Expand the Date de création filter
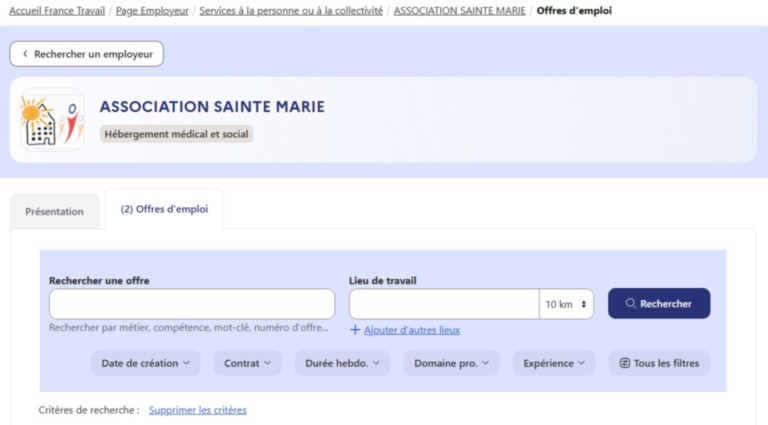 coord(145,363)
